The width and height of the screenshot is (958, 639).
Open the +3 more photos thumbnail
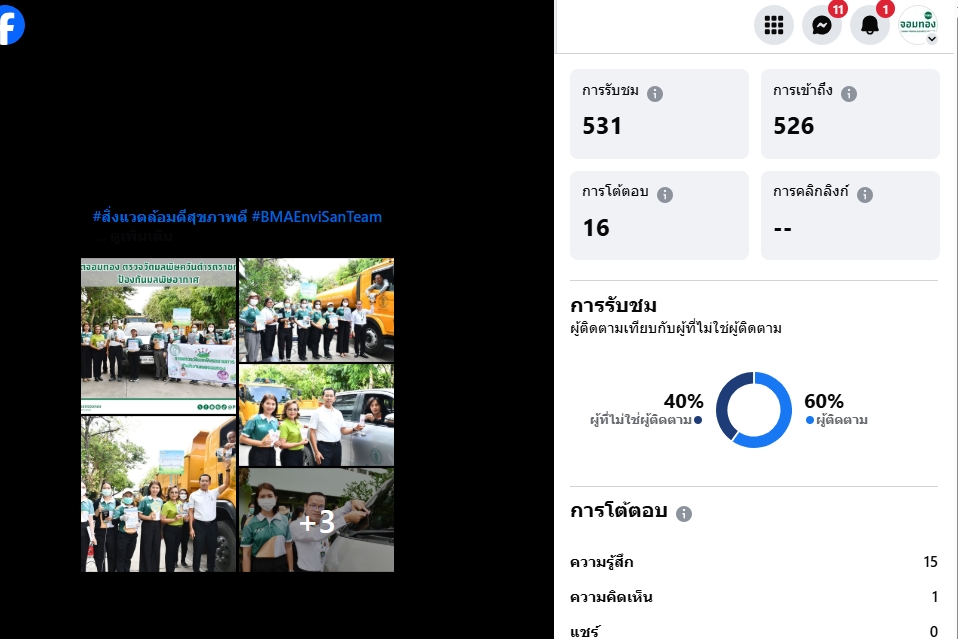[x=316, y=520]
